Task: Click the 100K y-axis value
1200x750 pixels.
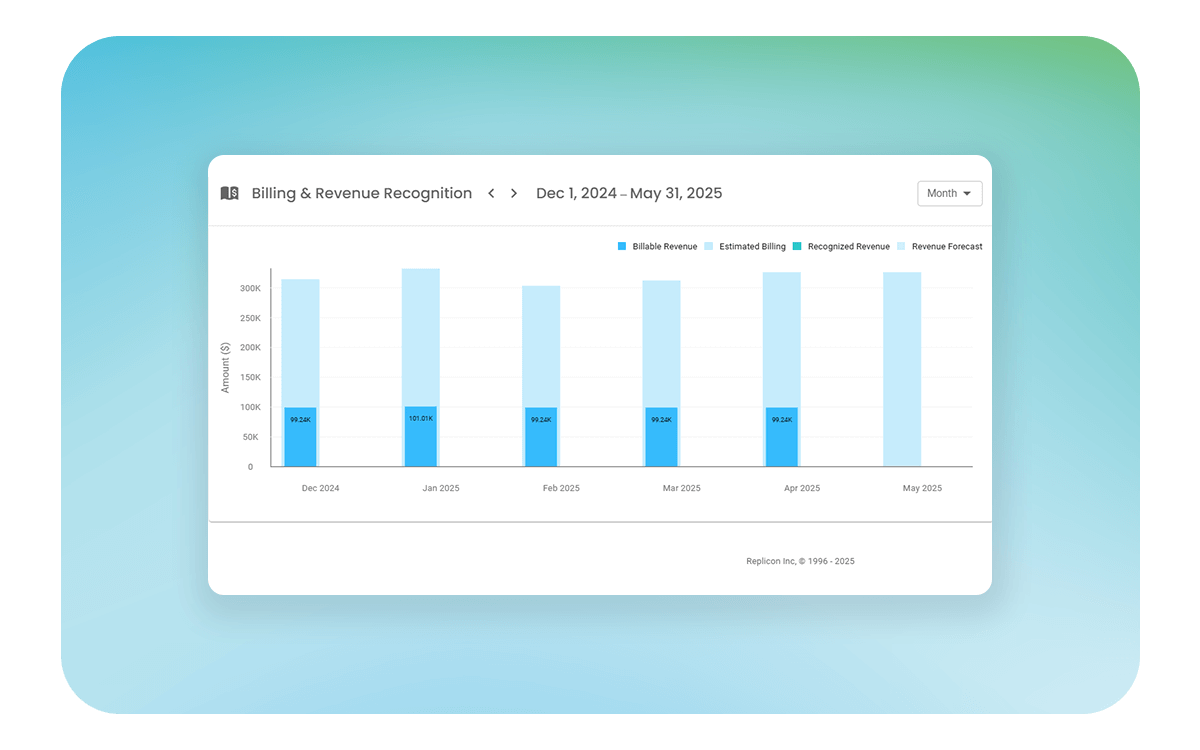Action: [x=250, y=407]
